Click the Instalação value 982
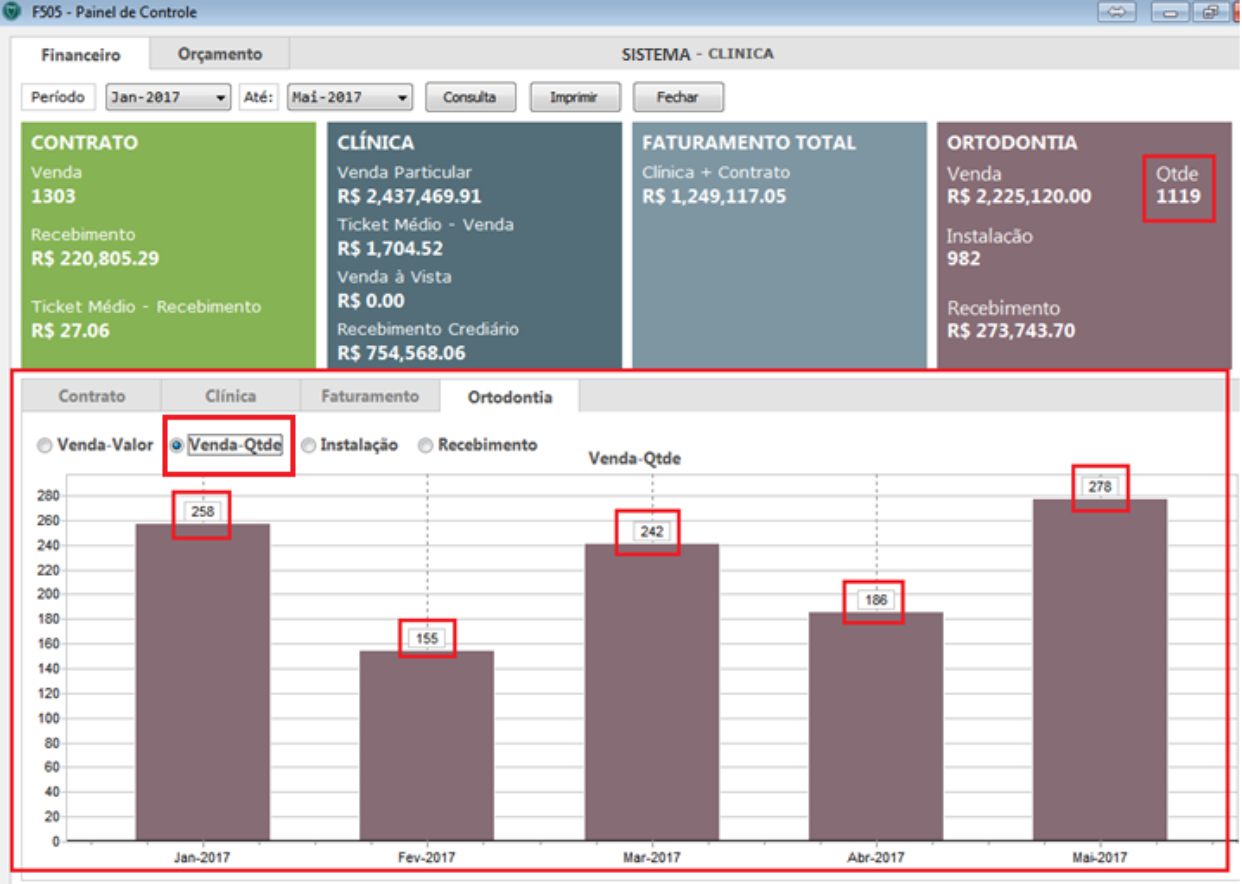The image size is (1242, 884). tap(964, 259)
